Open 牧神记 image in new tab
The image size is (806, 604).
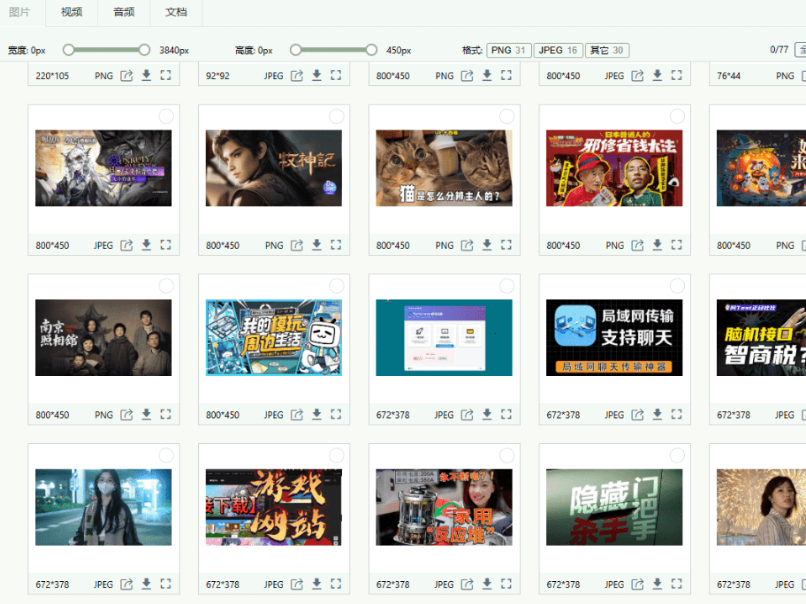pos(297,245)
